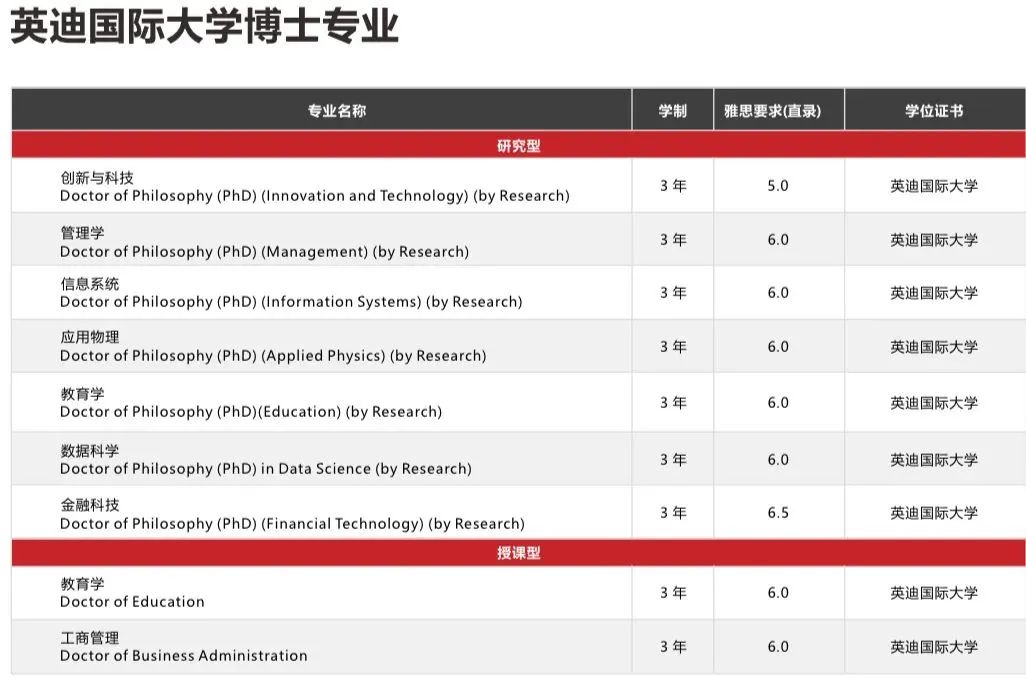The height and width of the screenshot is (678, 1026).
Task: Click the PhD in Data Science text
Action: tap(266, 469)
